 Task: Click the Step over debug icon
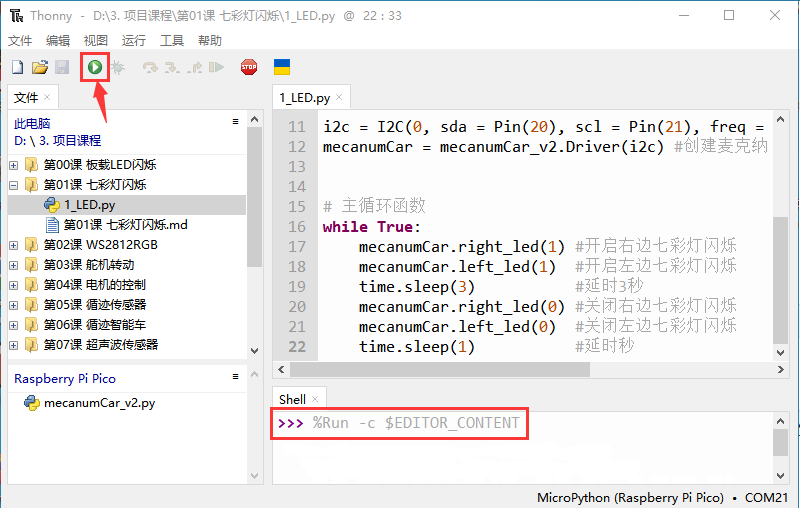(x=150, y=67)
